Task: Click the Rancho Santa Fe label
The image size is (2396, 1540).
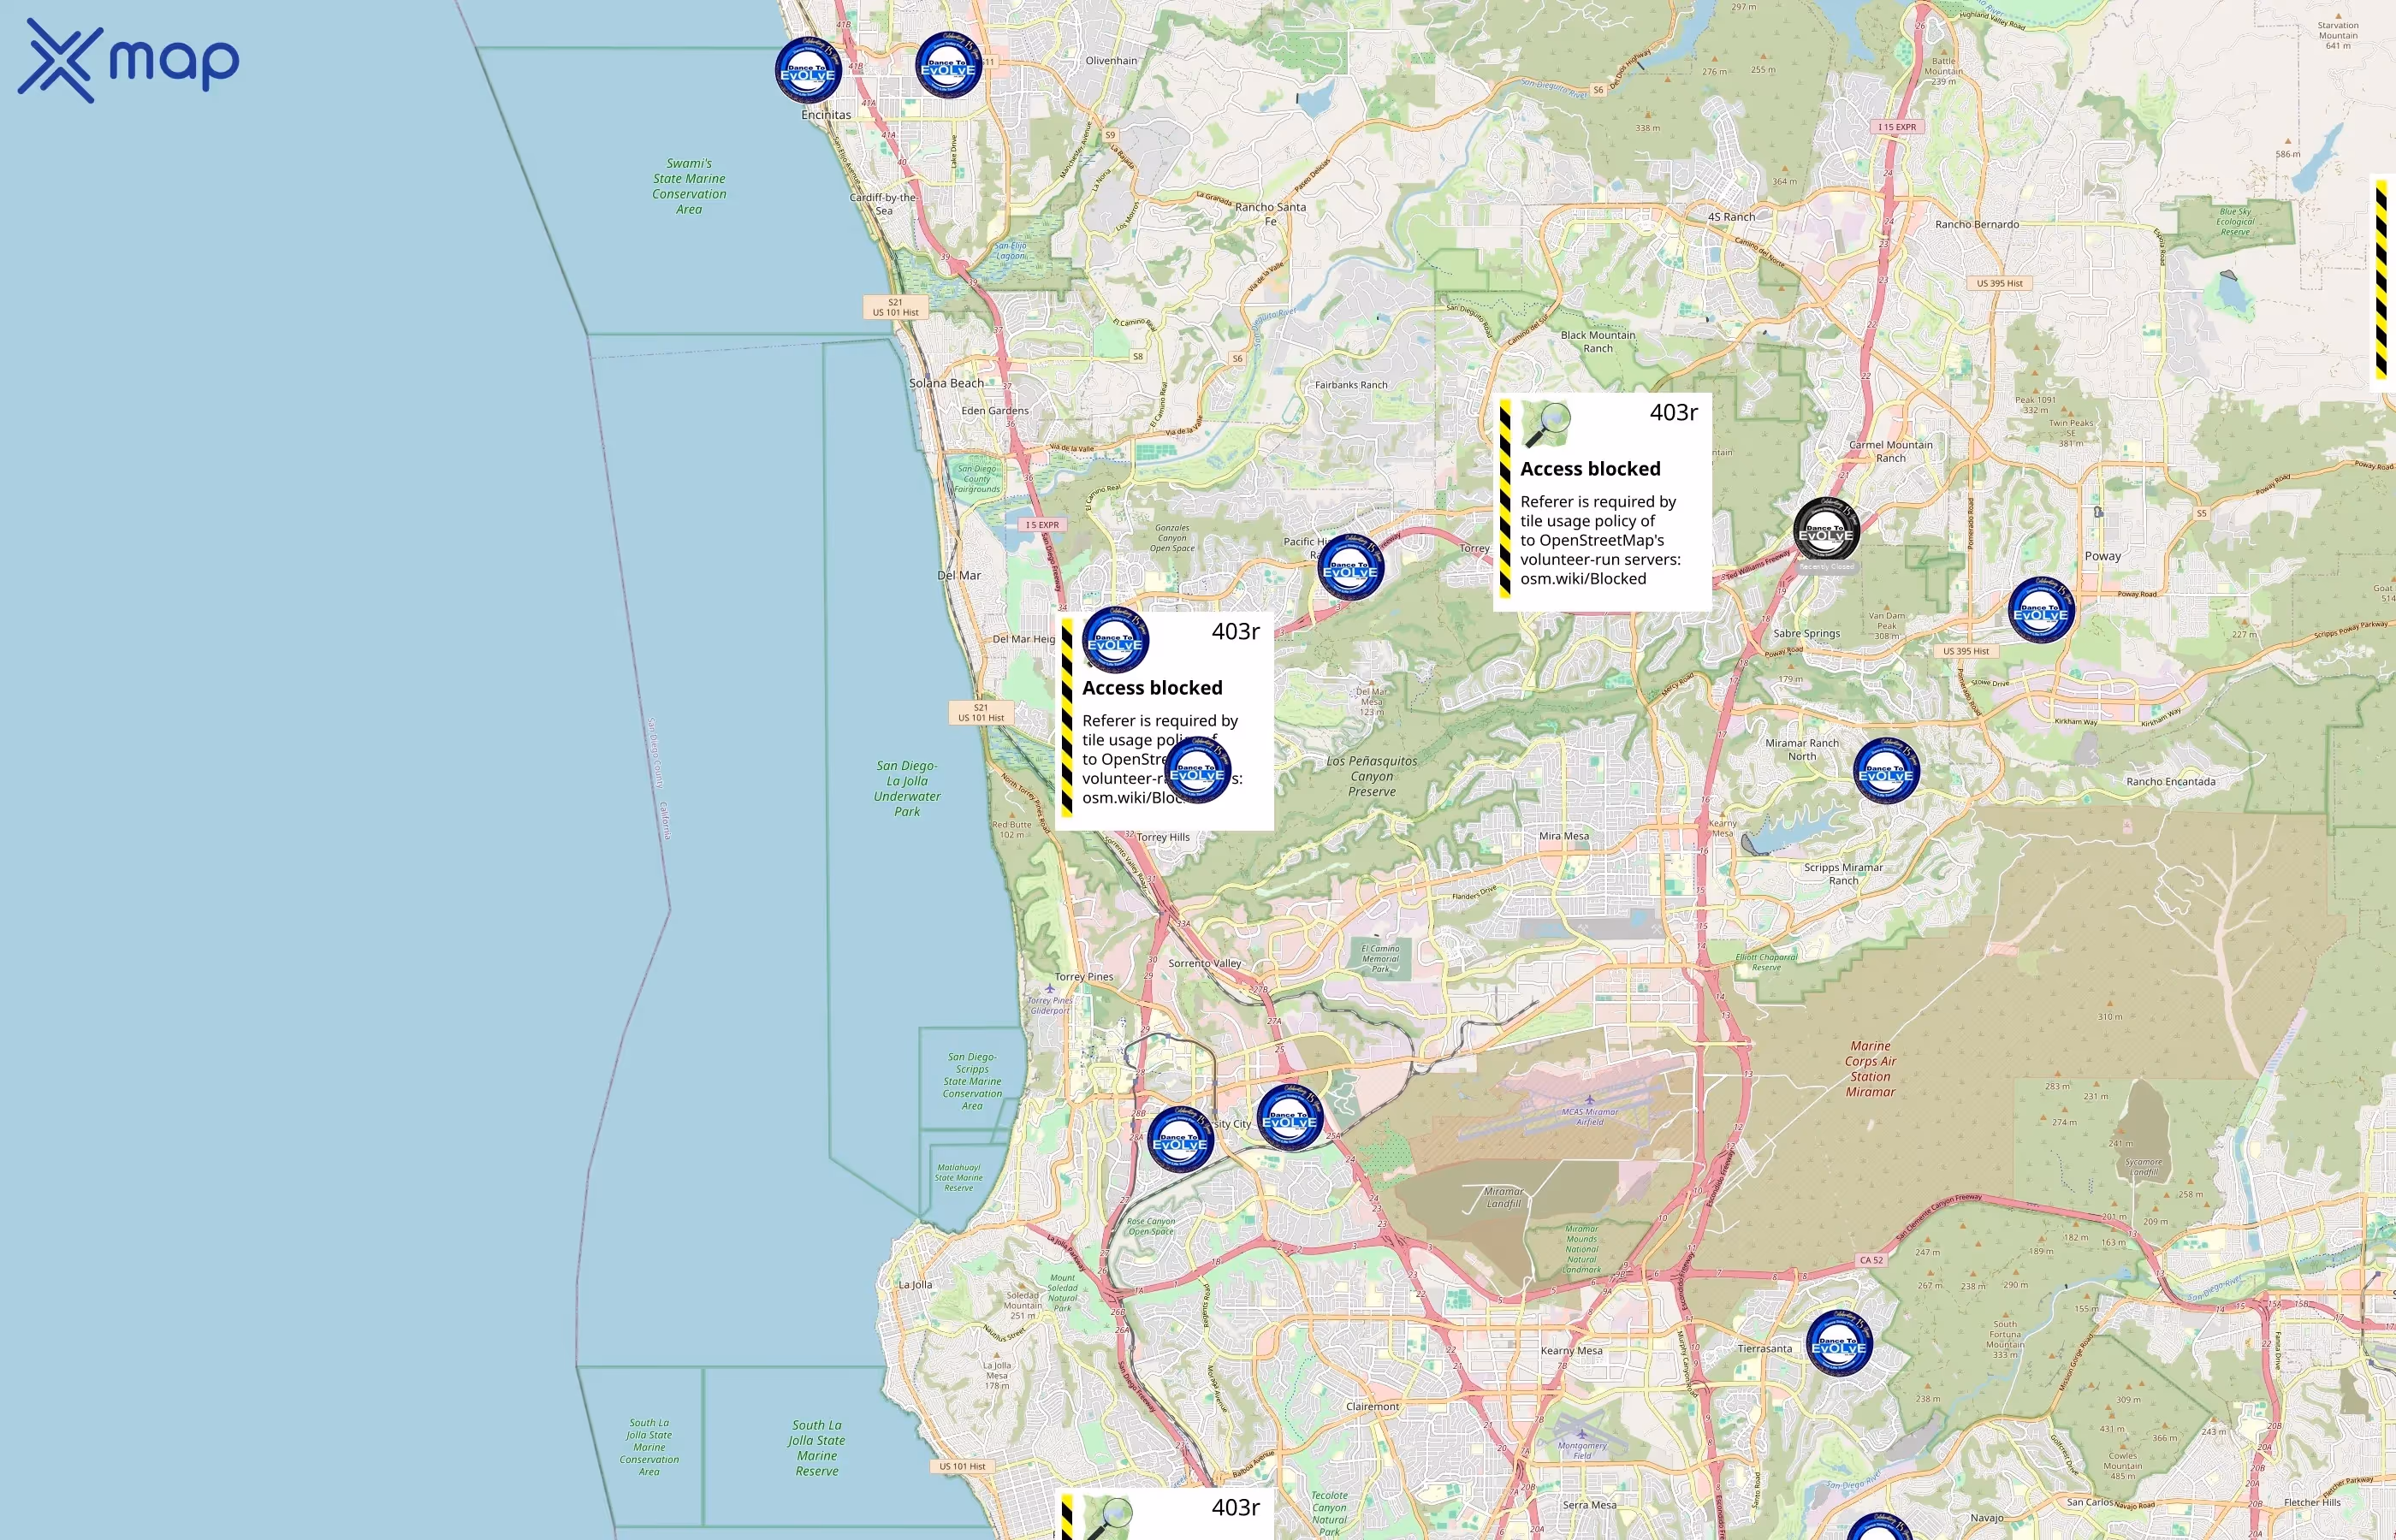Action: click(x=1270, y=214)
